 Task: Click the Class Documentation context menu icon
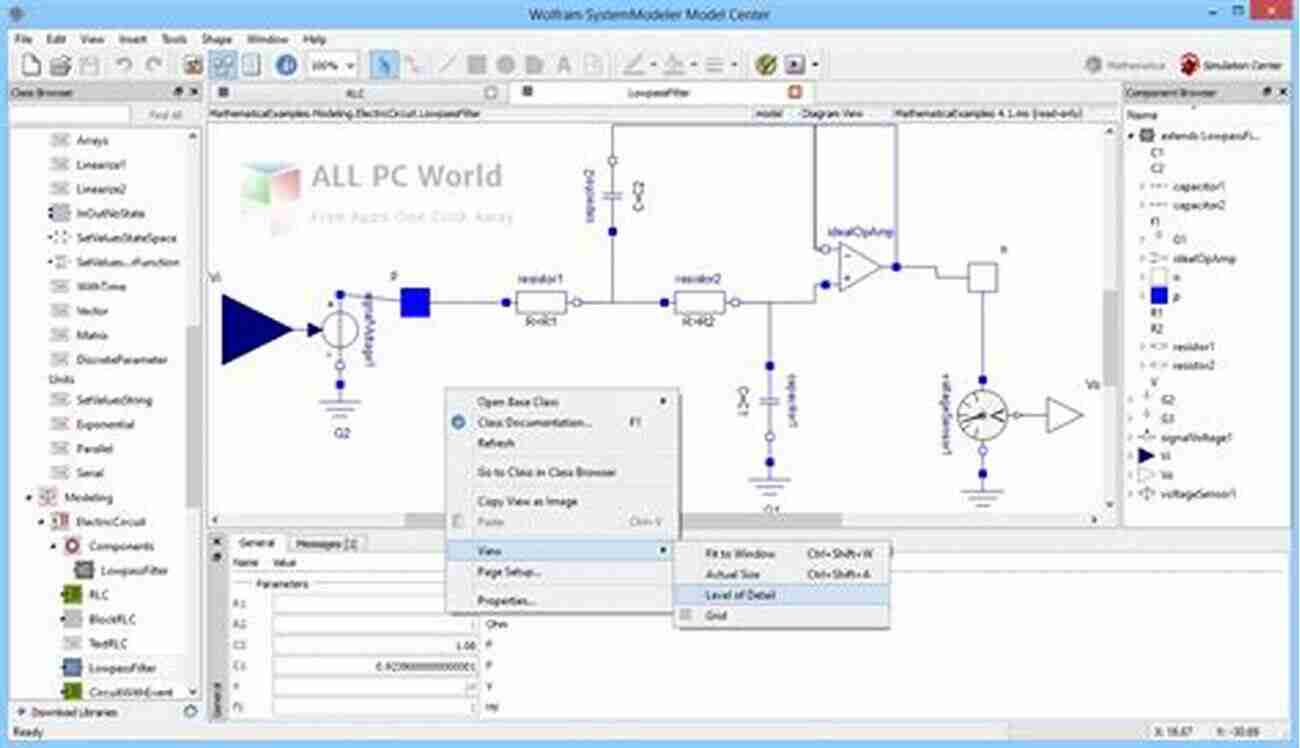(x=459, y=423)
